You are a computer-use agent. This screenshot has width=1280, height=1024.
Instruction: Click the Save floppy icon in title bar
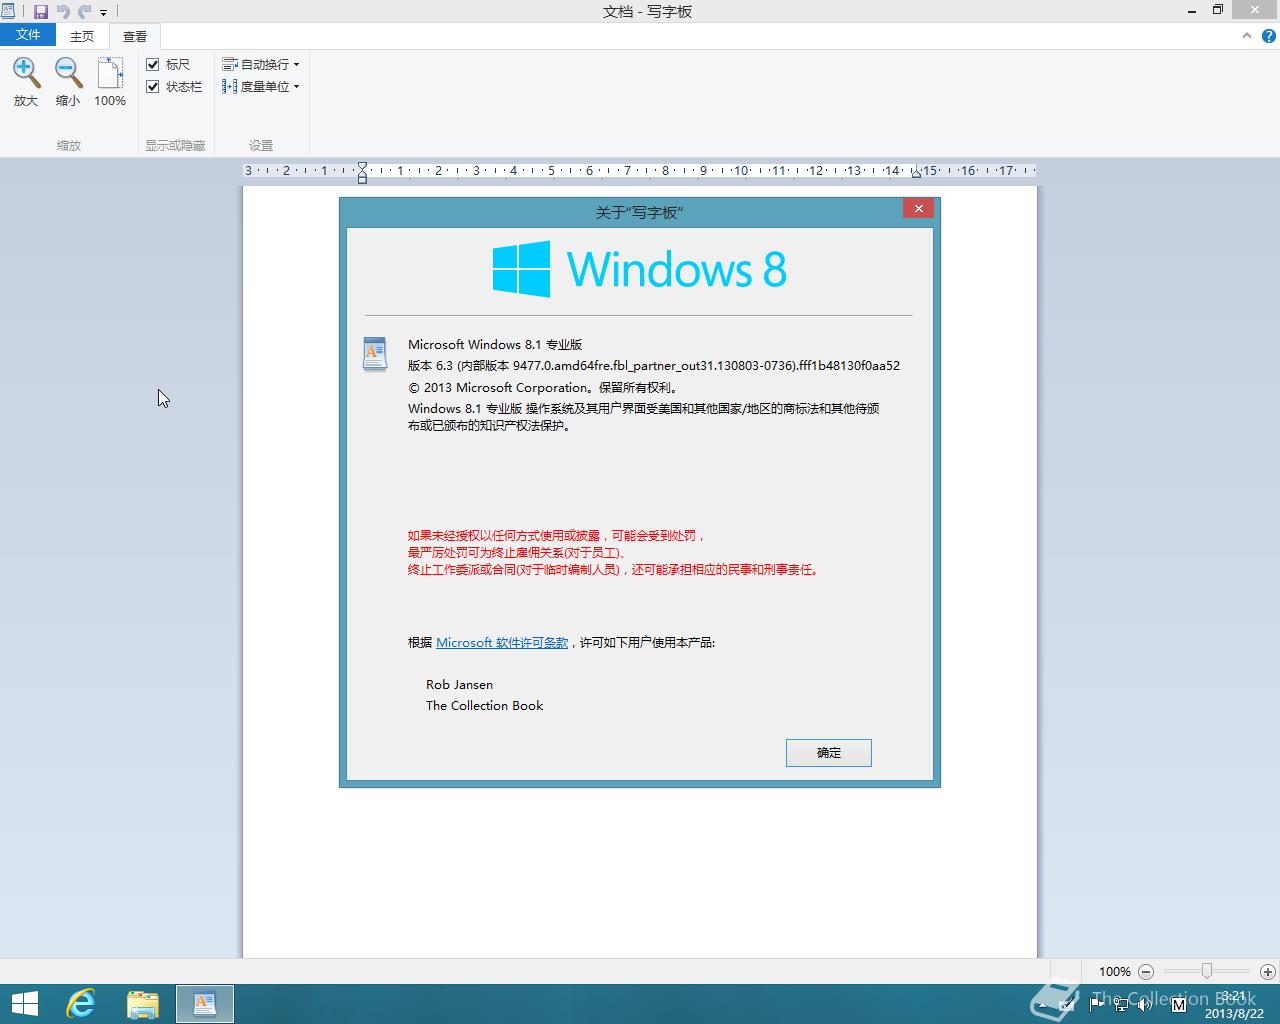41,12
